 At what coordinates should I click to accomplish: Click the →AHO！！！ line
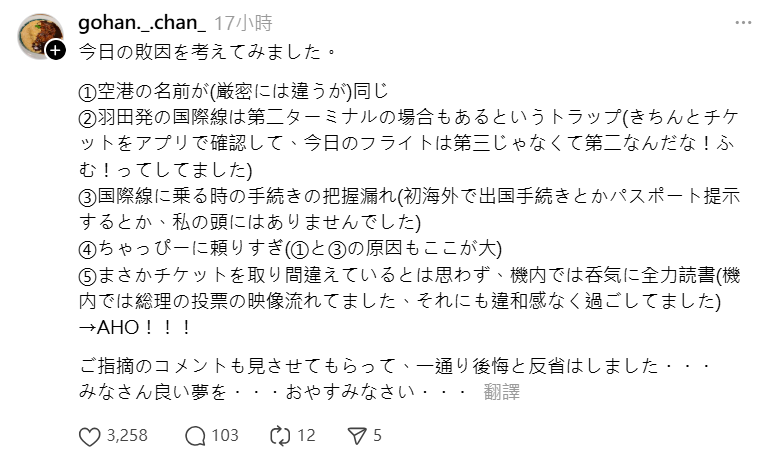[x=134, y=326]
